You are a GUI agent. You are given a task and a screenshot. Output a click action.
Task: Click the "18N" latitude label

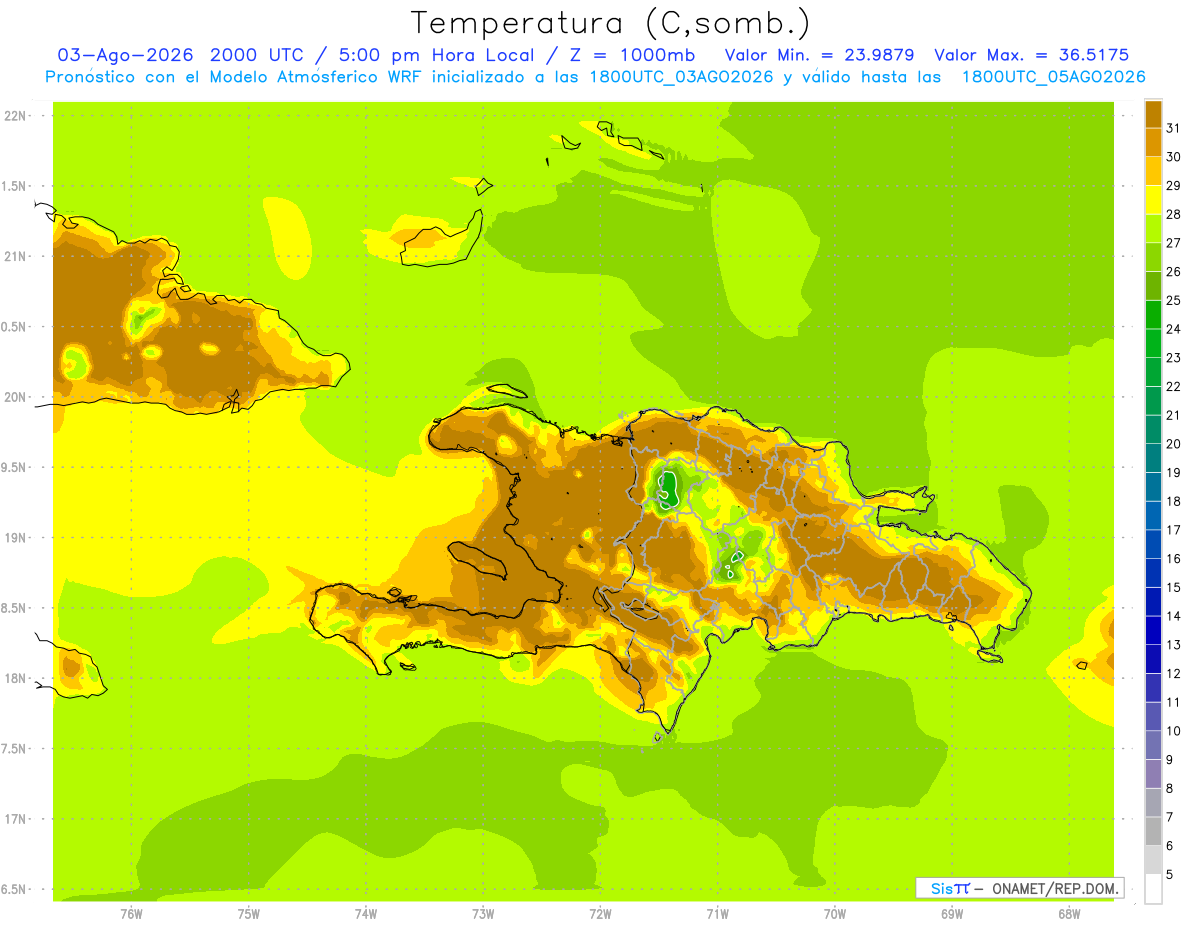coord(16,678)
